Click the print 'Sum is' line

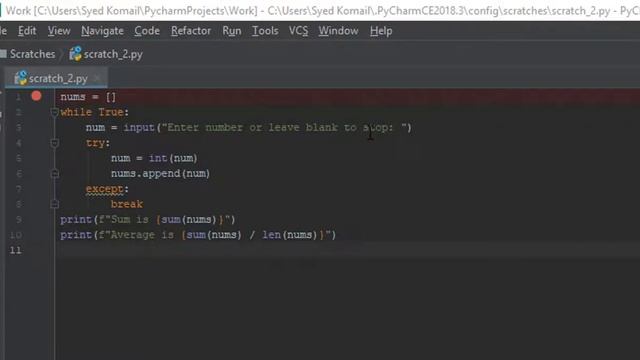pyautogui.click(x=148, y=220)
